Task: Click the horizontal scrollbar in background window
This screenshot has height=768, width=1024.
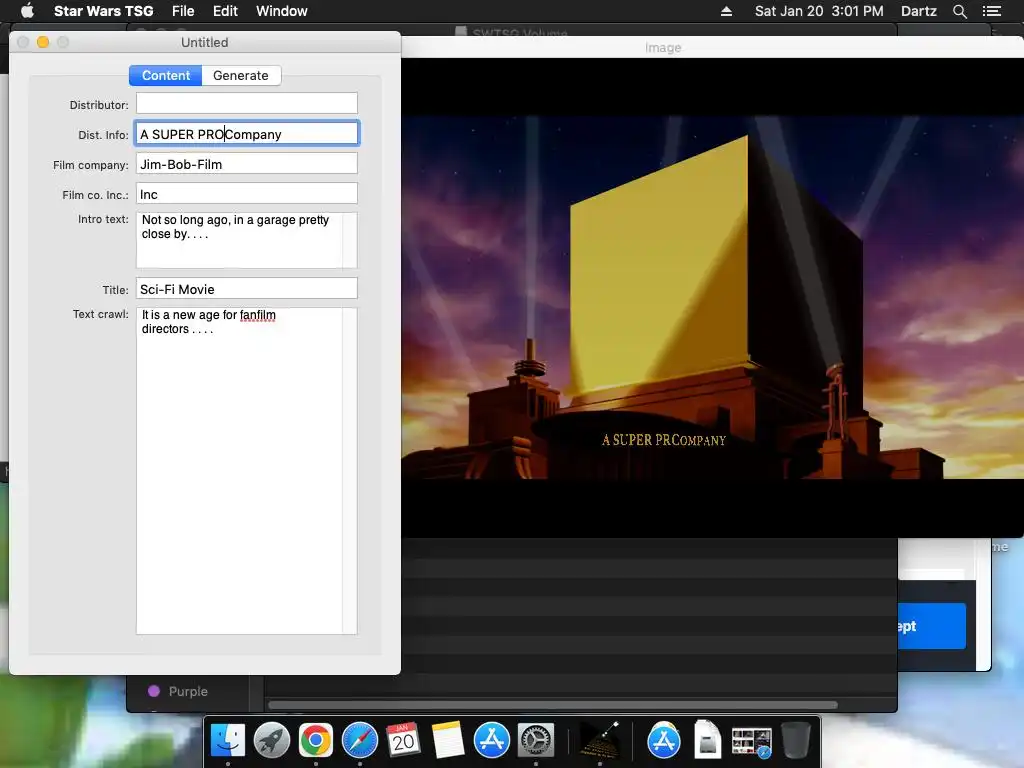Action: 552,705
